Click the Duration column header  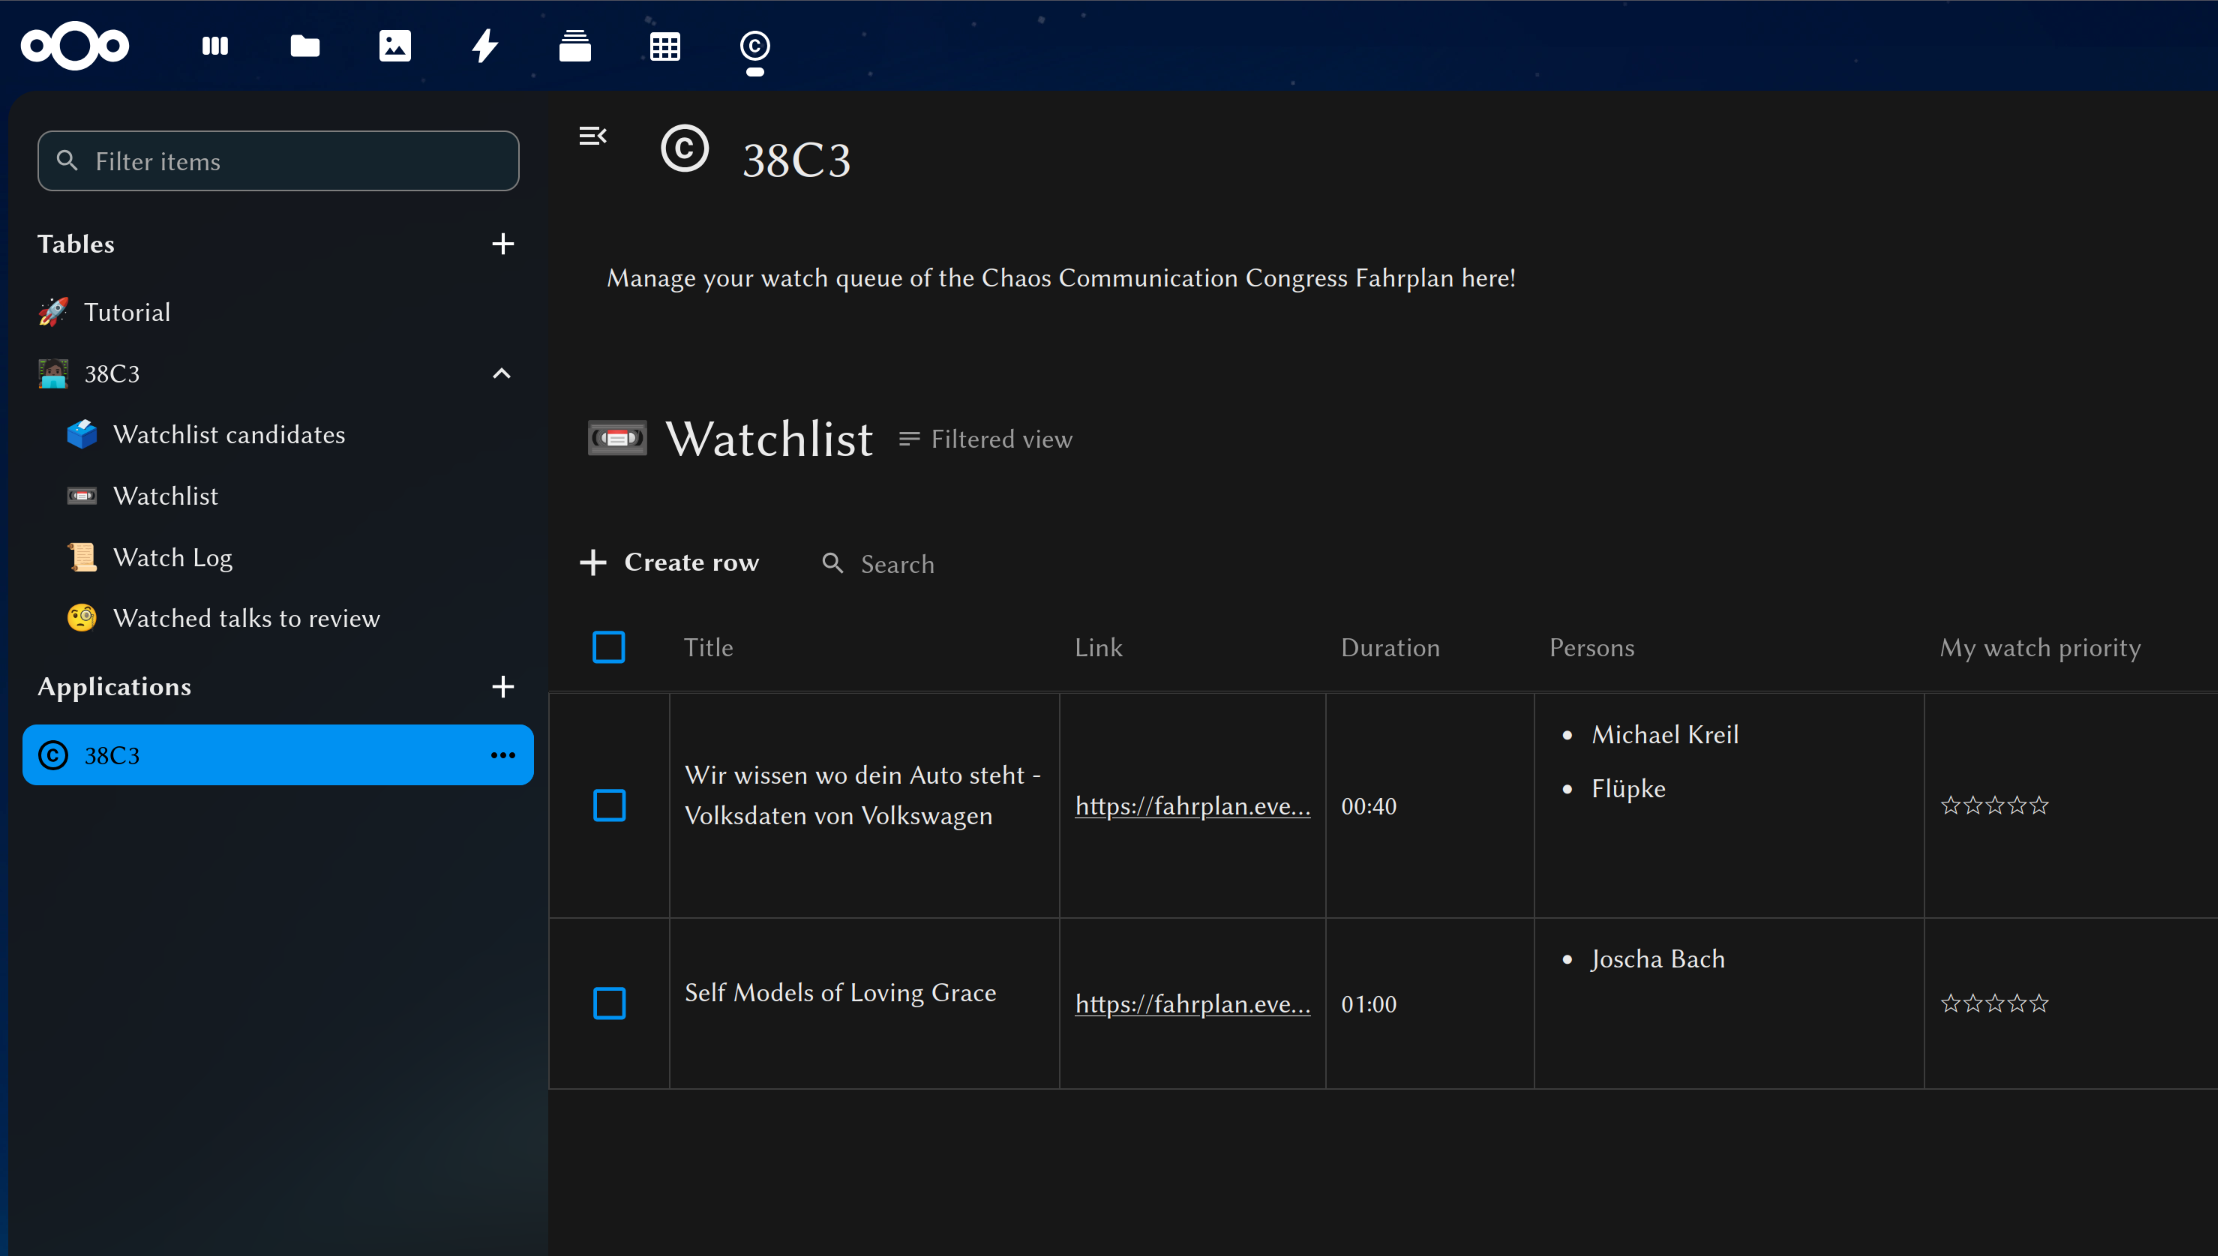(1390, 648)
